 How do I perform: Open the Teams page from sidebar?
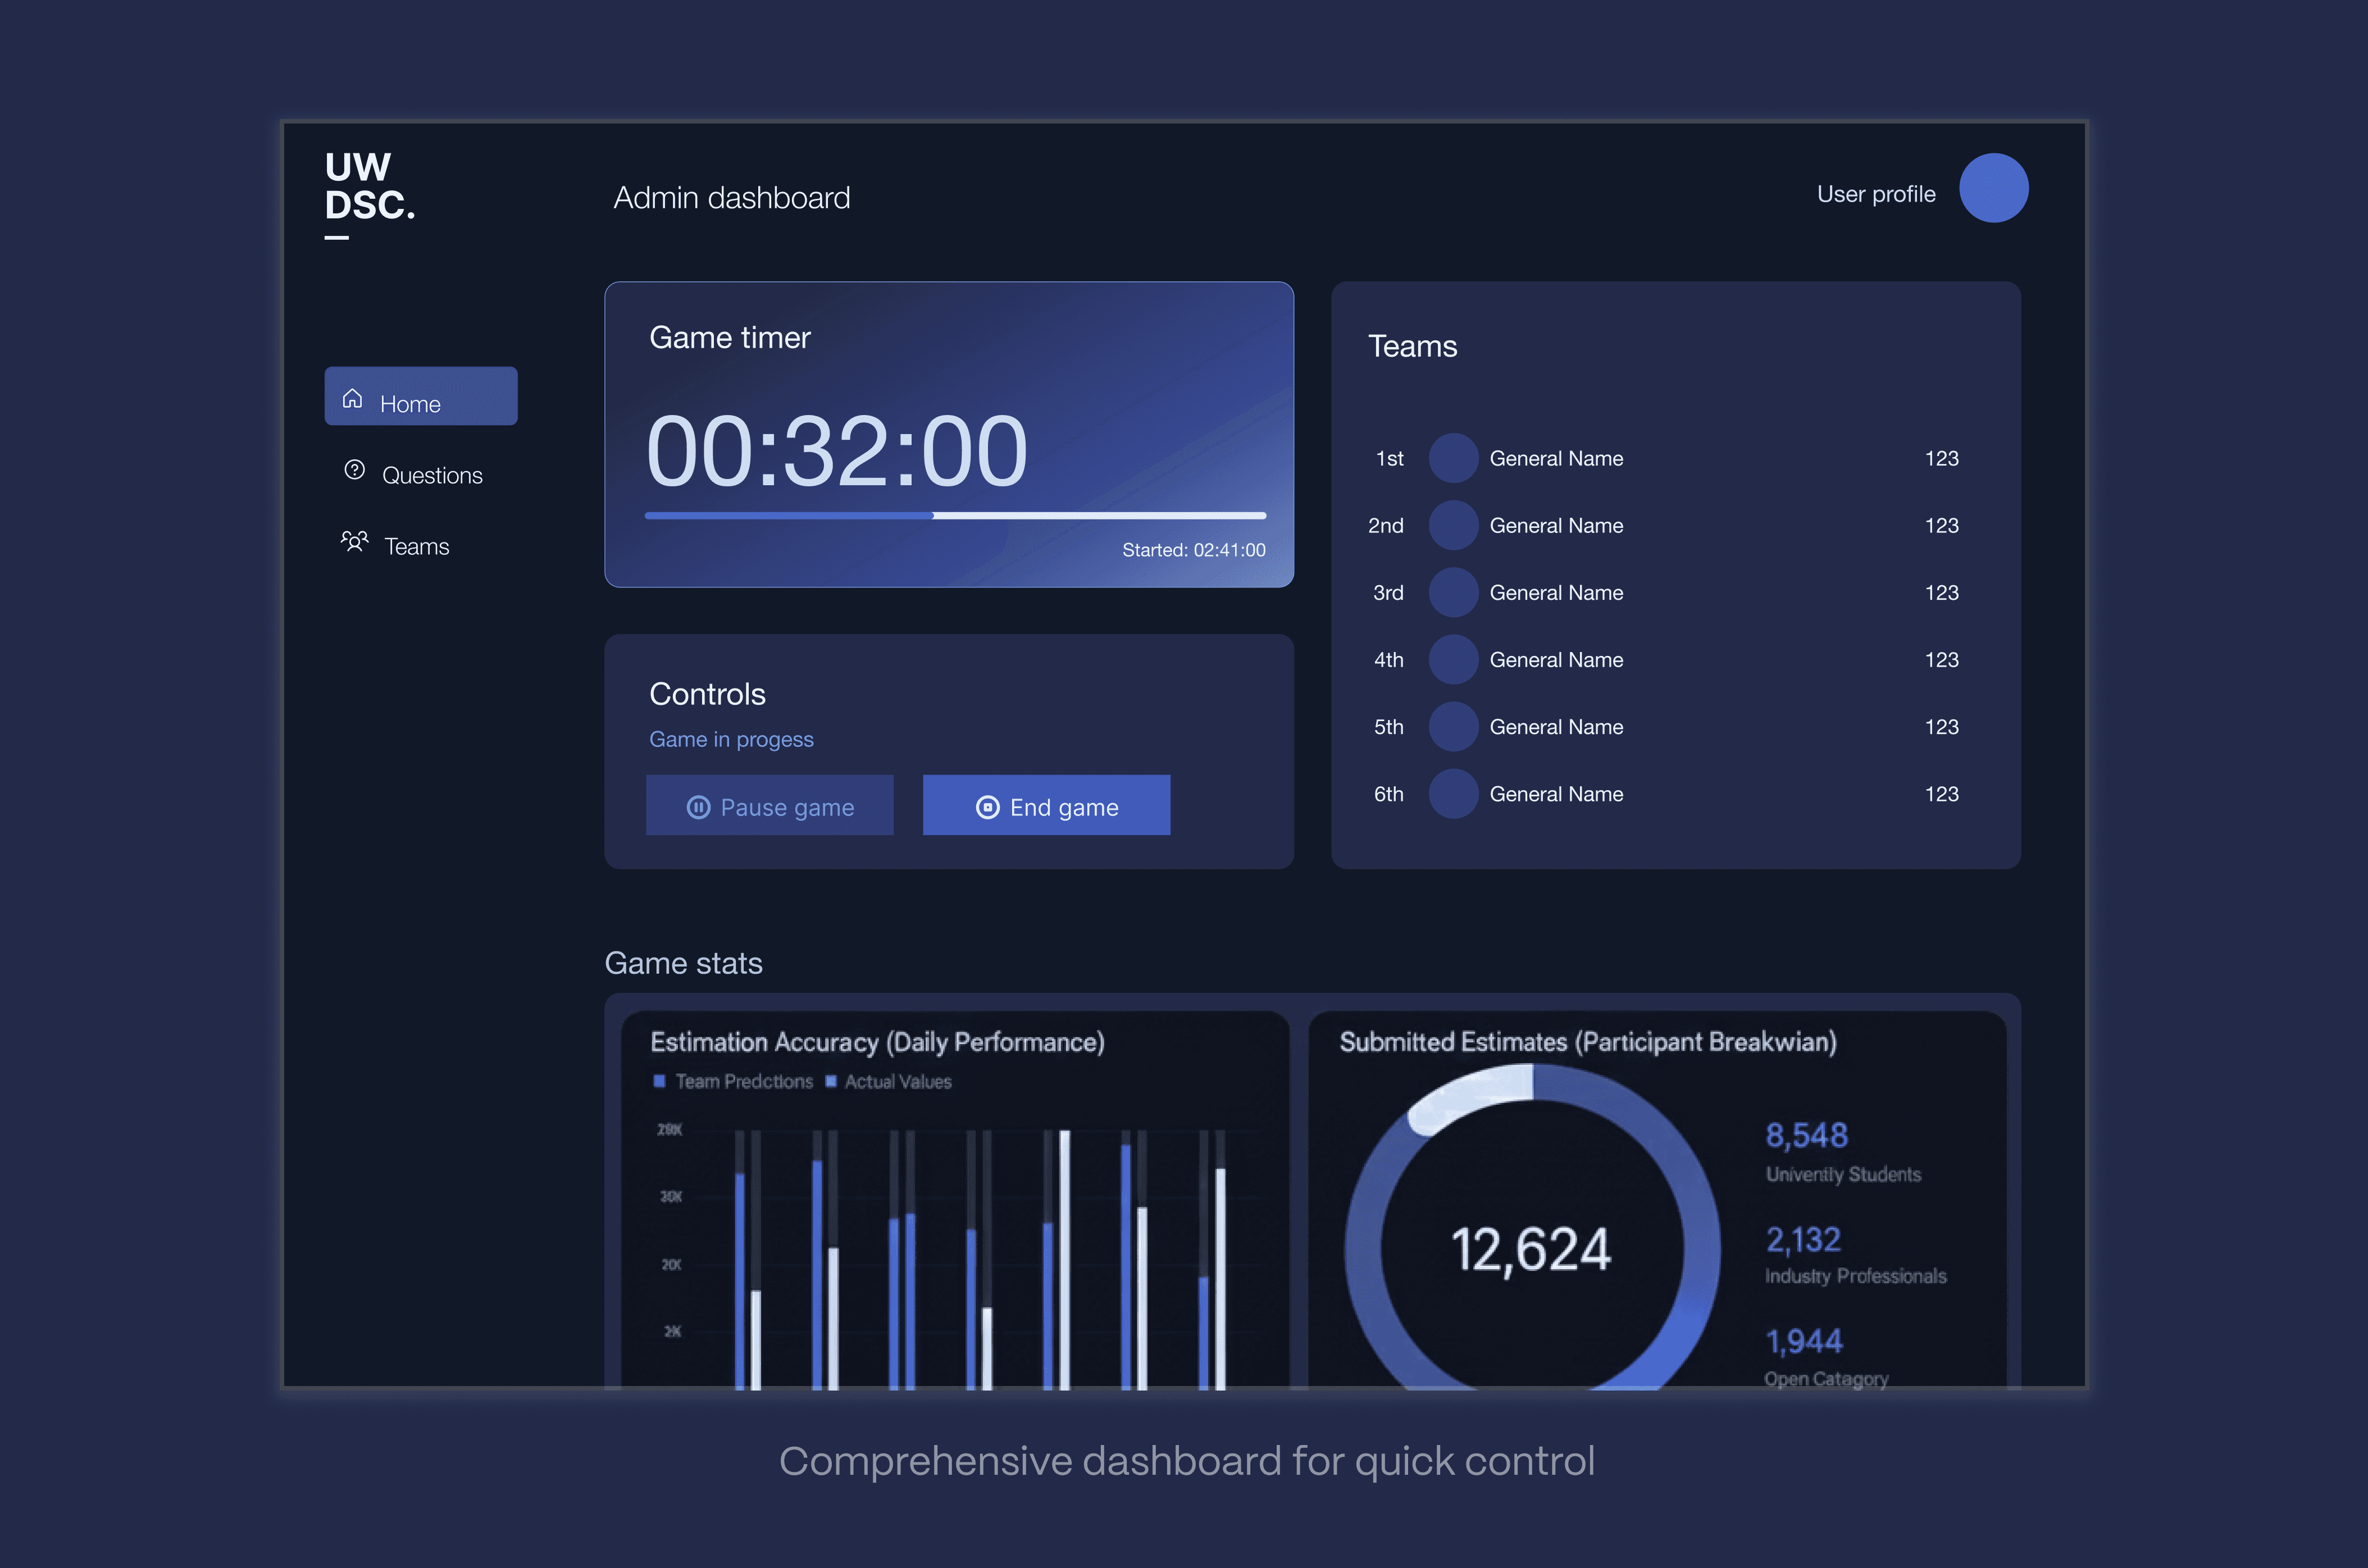(x=416, y=547)
